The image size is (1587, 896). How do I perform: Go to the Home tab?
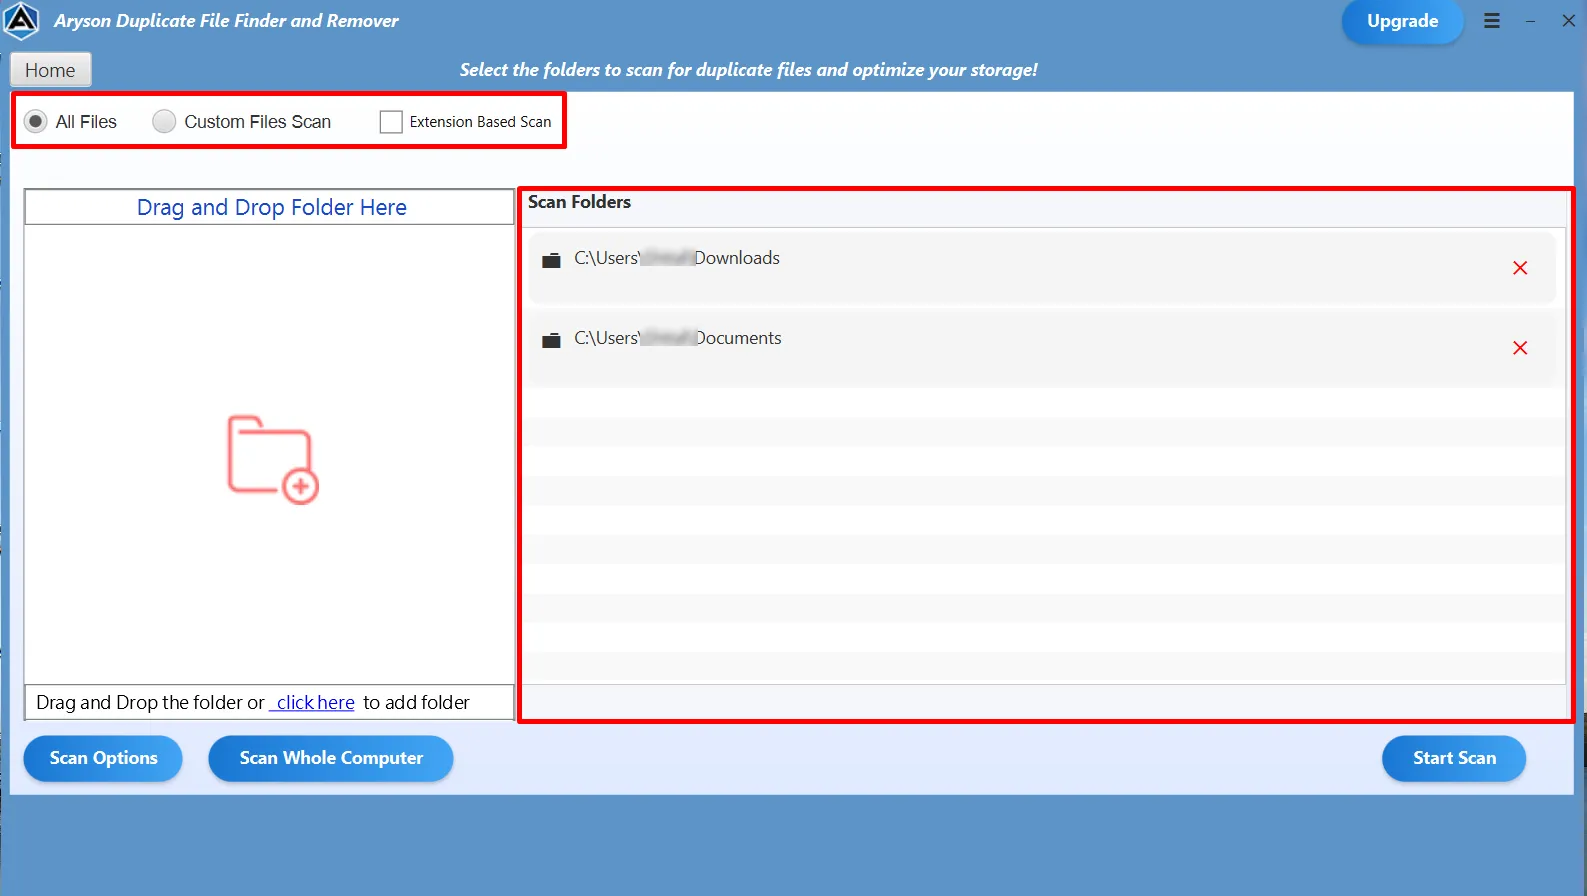(x=50, y=70)
